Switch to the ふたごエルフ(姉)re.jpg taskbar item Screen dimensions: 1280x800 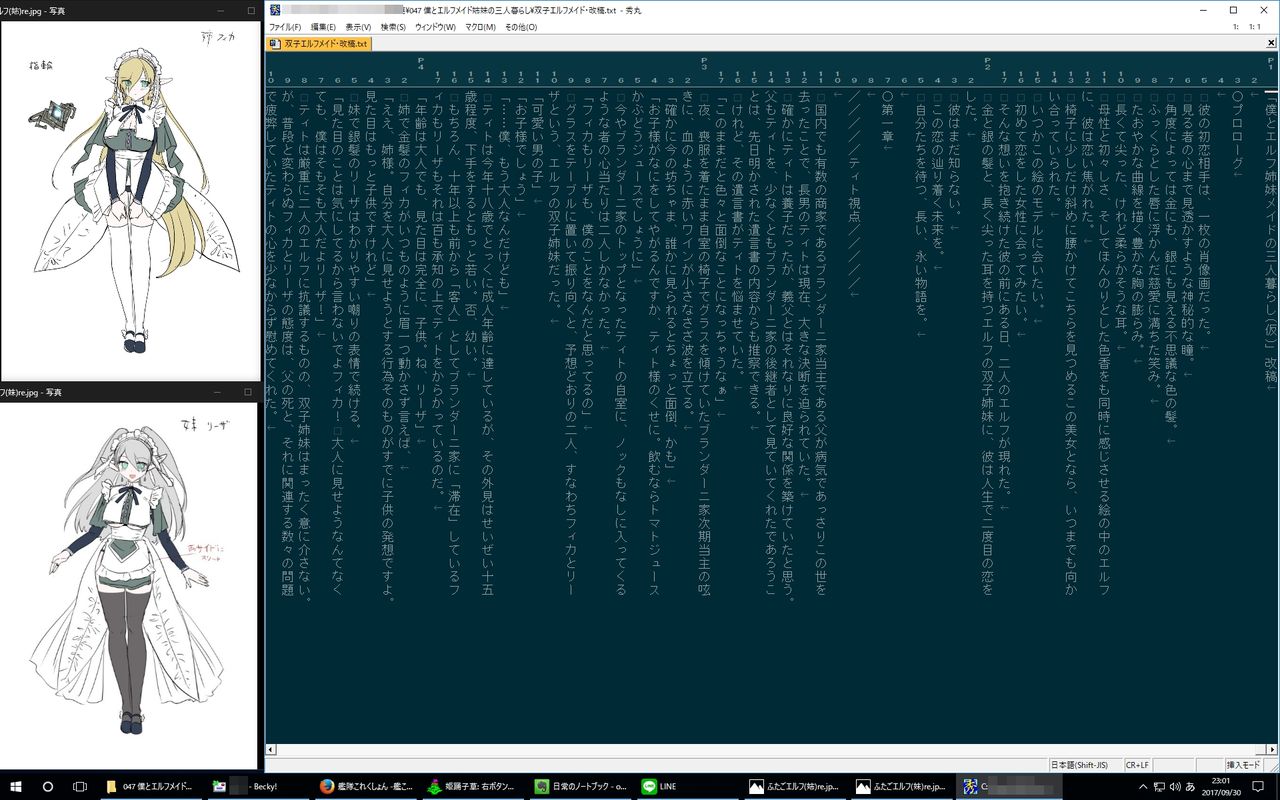pyautogui.click(x=793, y=787)
